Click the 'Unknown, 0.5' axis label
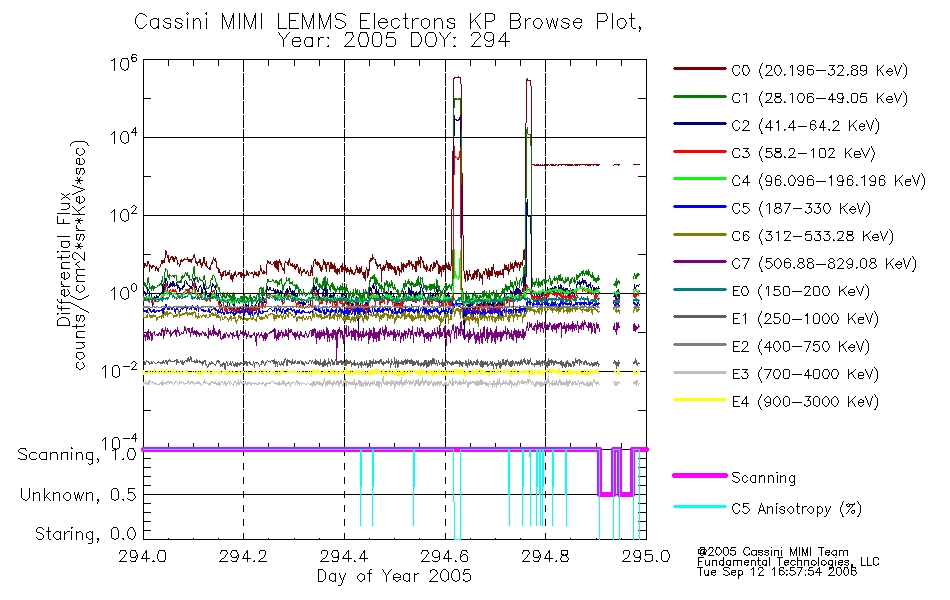The width and height of the screenshot is (950, 600). (x=78, y=495)
